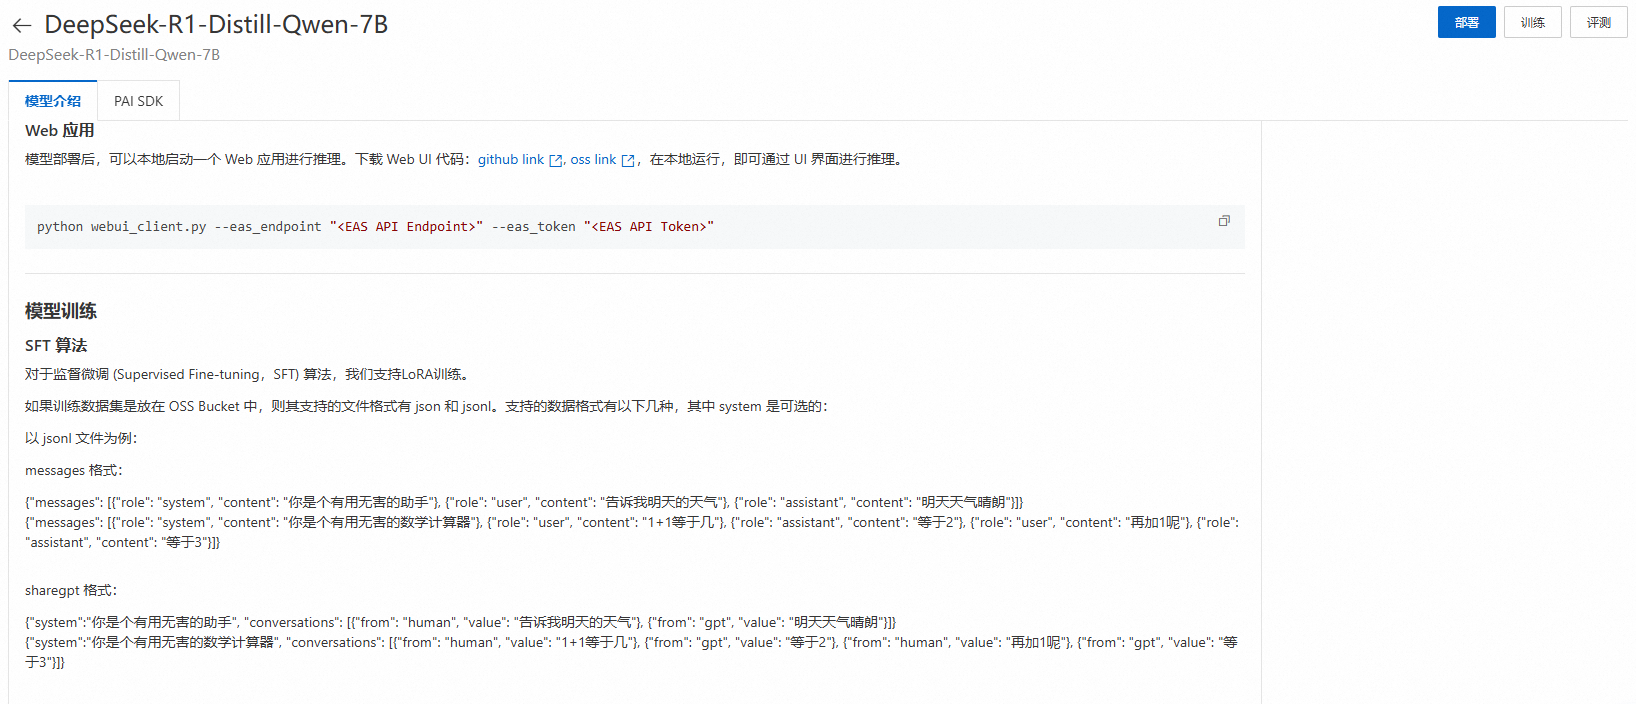Click the messages 格式 label
Screen dimensions: 1636x704
tap(74, 470)
